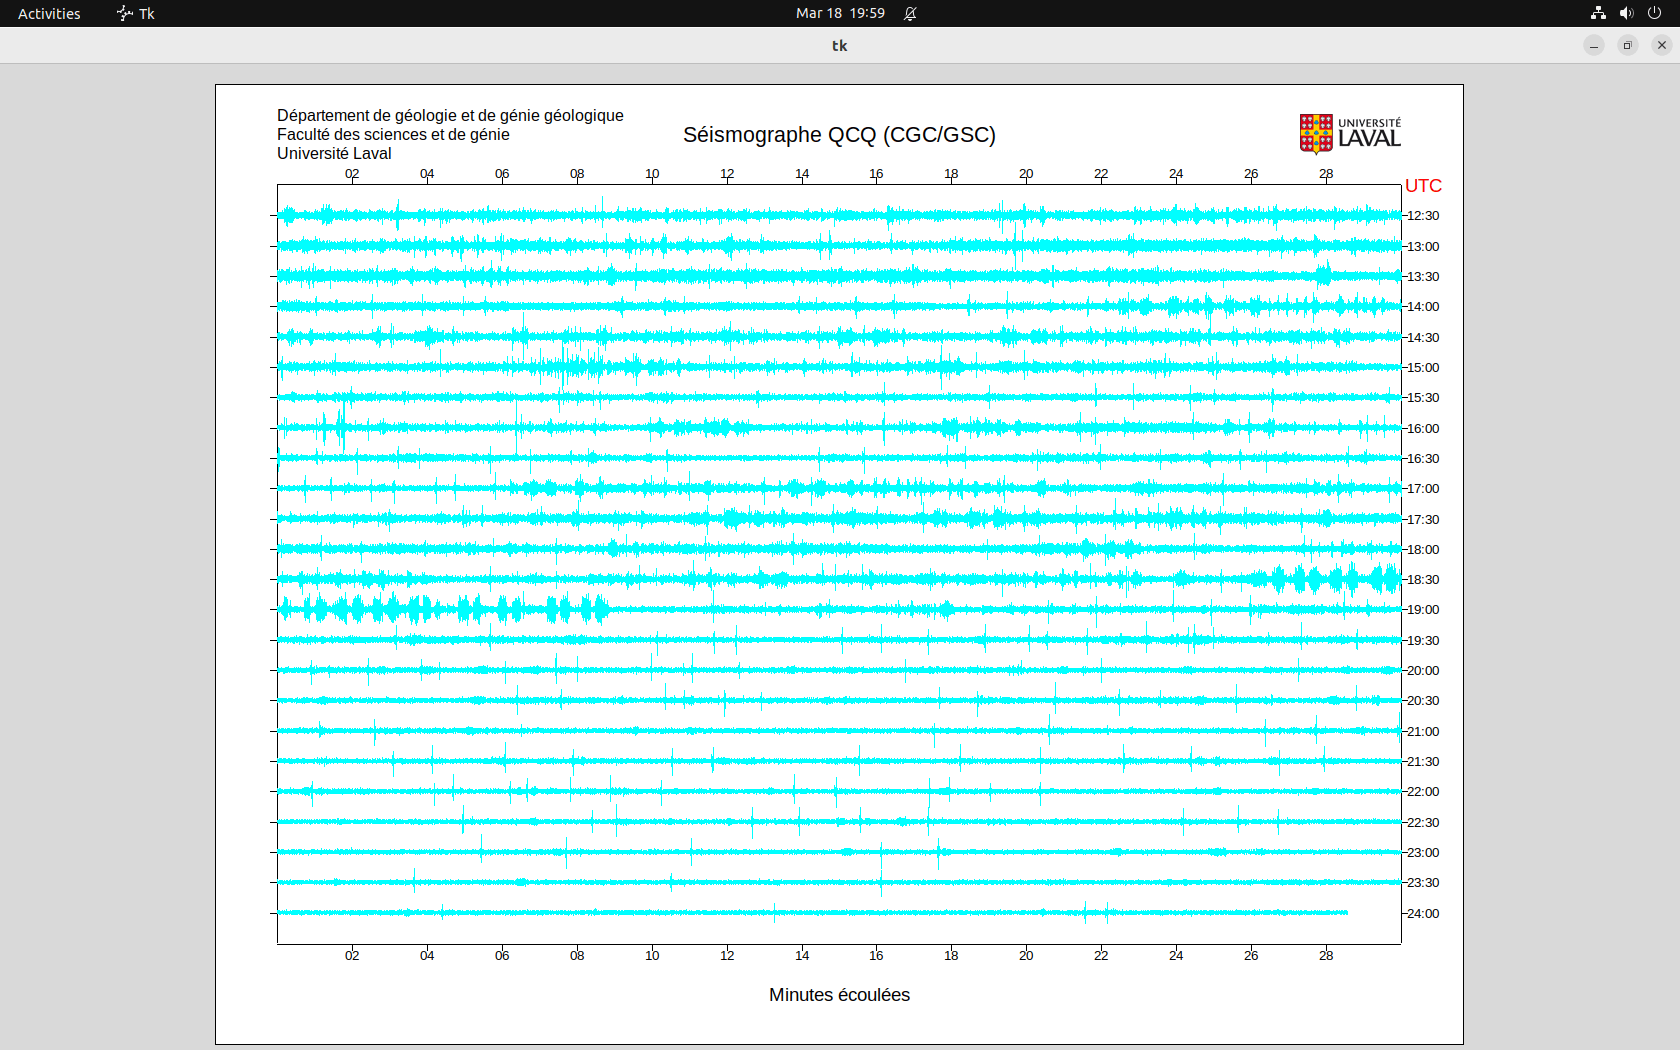1680x1050 pixels.
Task: Click the red UTC label
Action: click(1423, 186)
